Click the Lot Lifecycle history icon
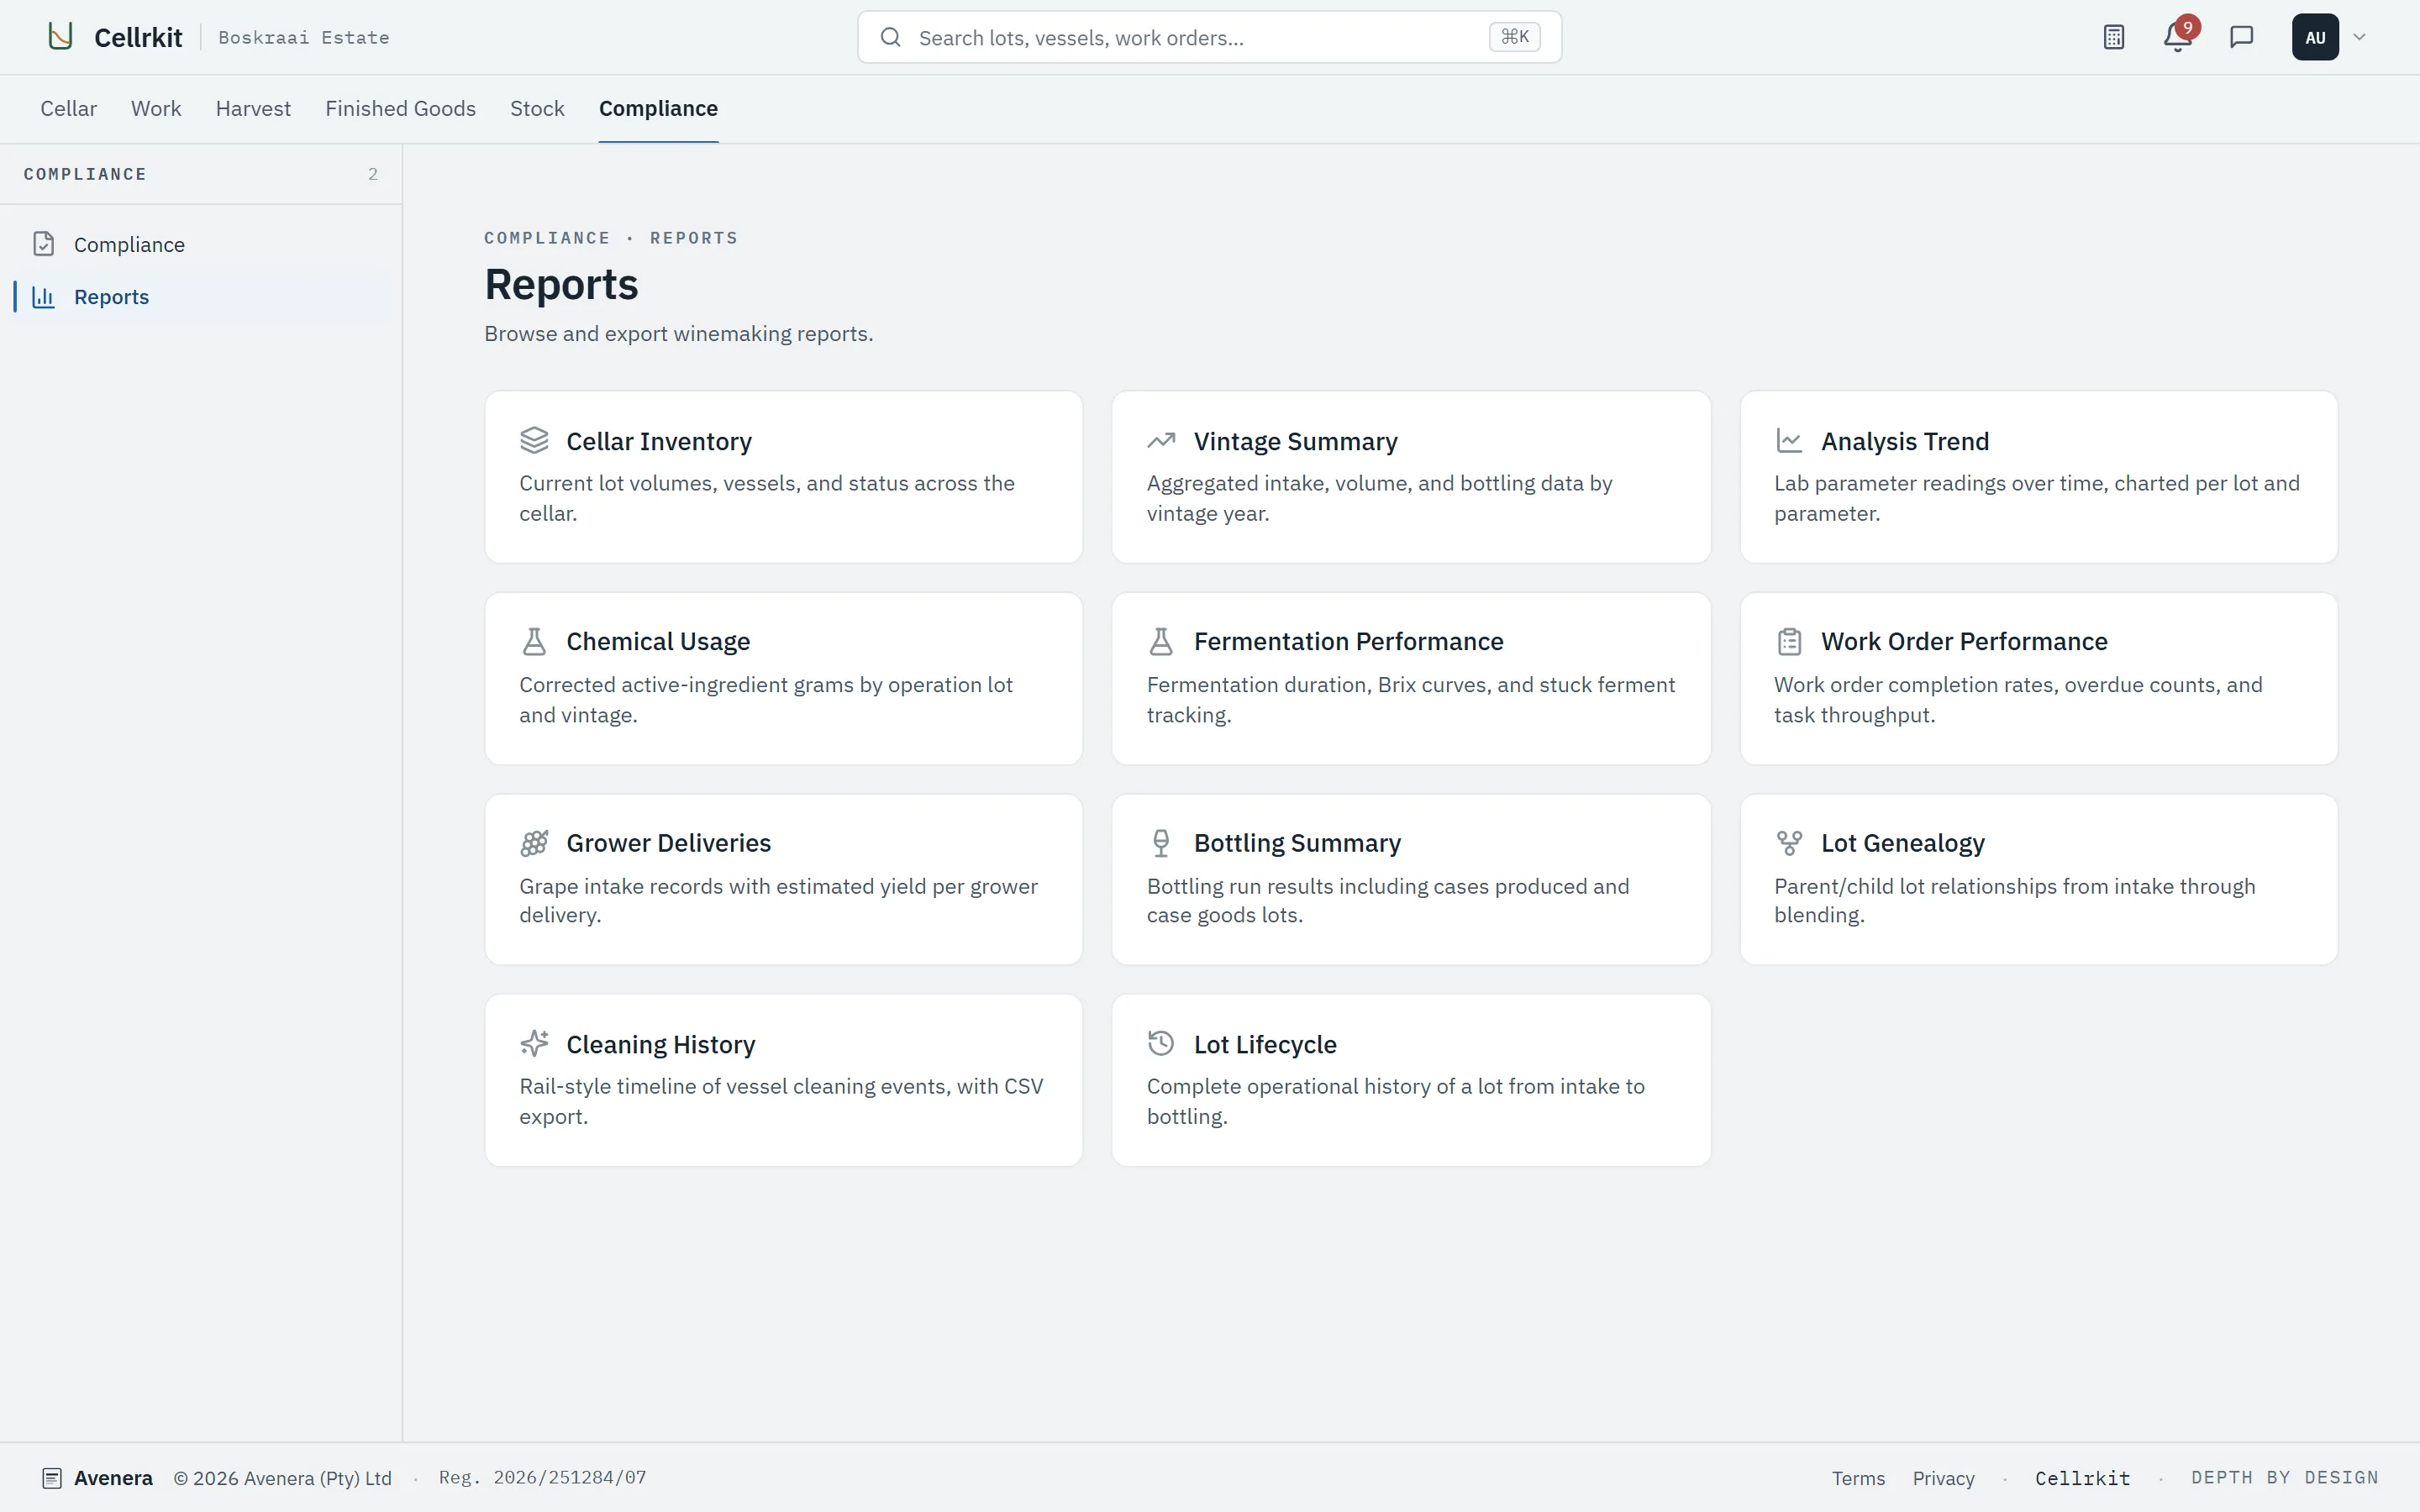 coord(1161,1044)
